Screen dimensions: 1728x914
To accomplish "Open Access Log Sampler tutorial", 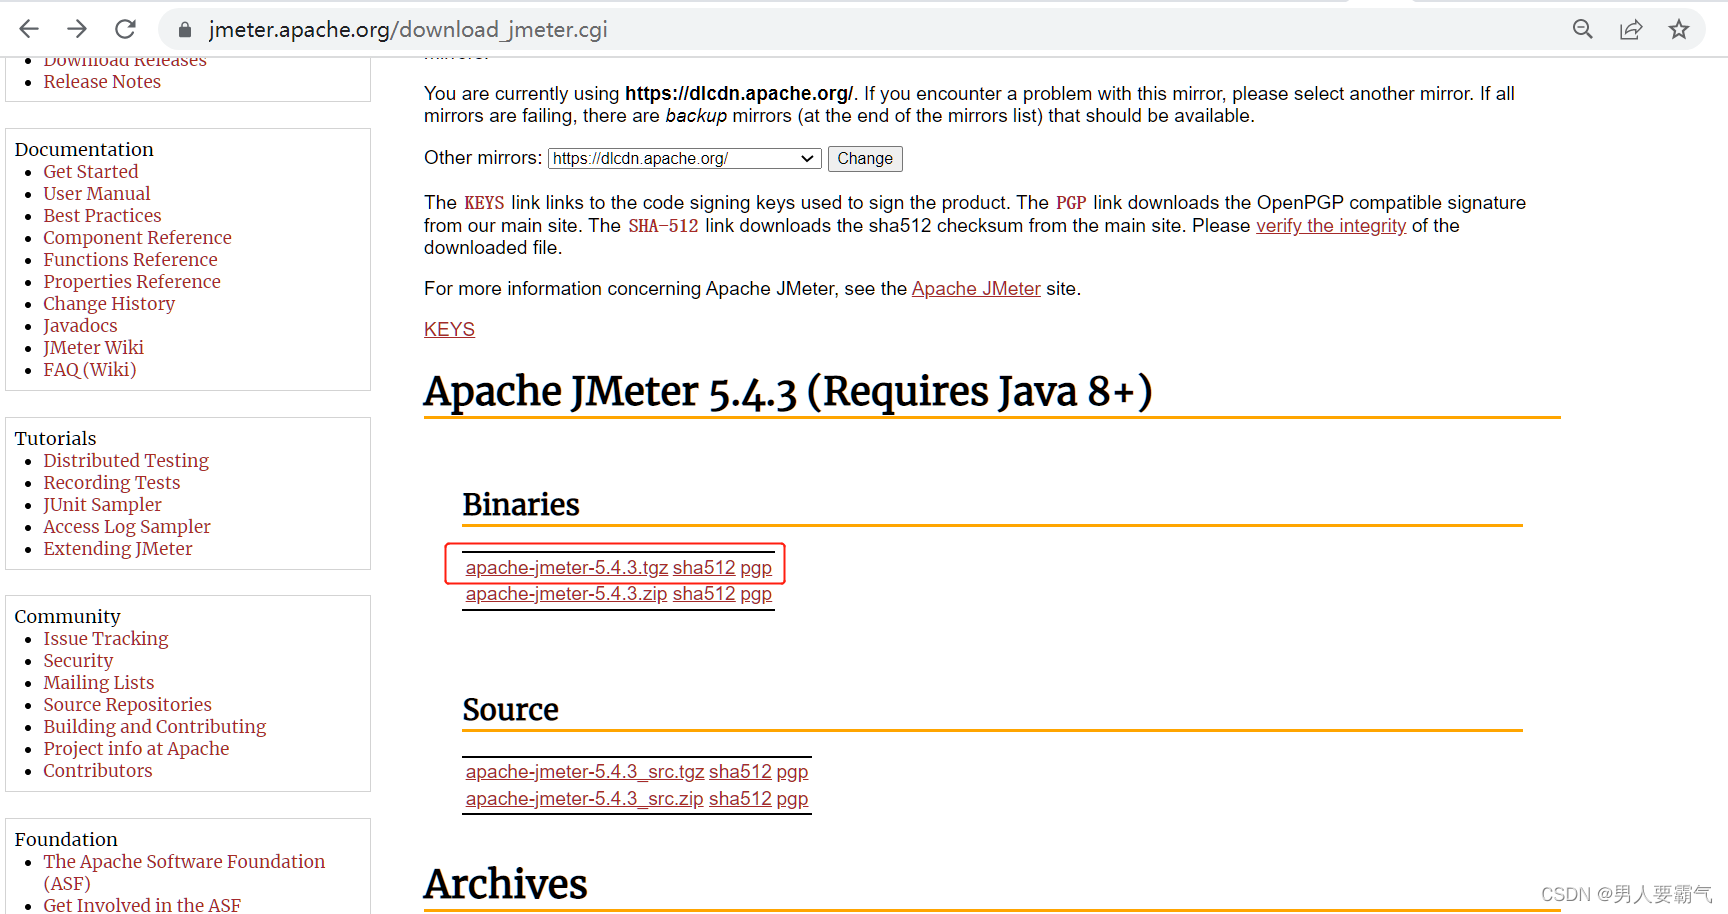I will coord(127,527).
